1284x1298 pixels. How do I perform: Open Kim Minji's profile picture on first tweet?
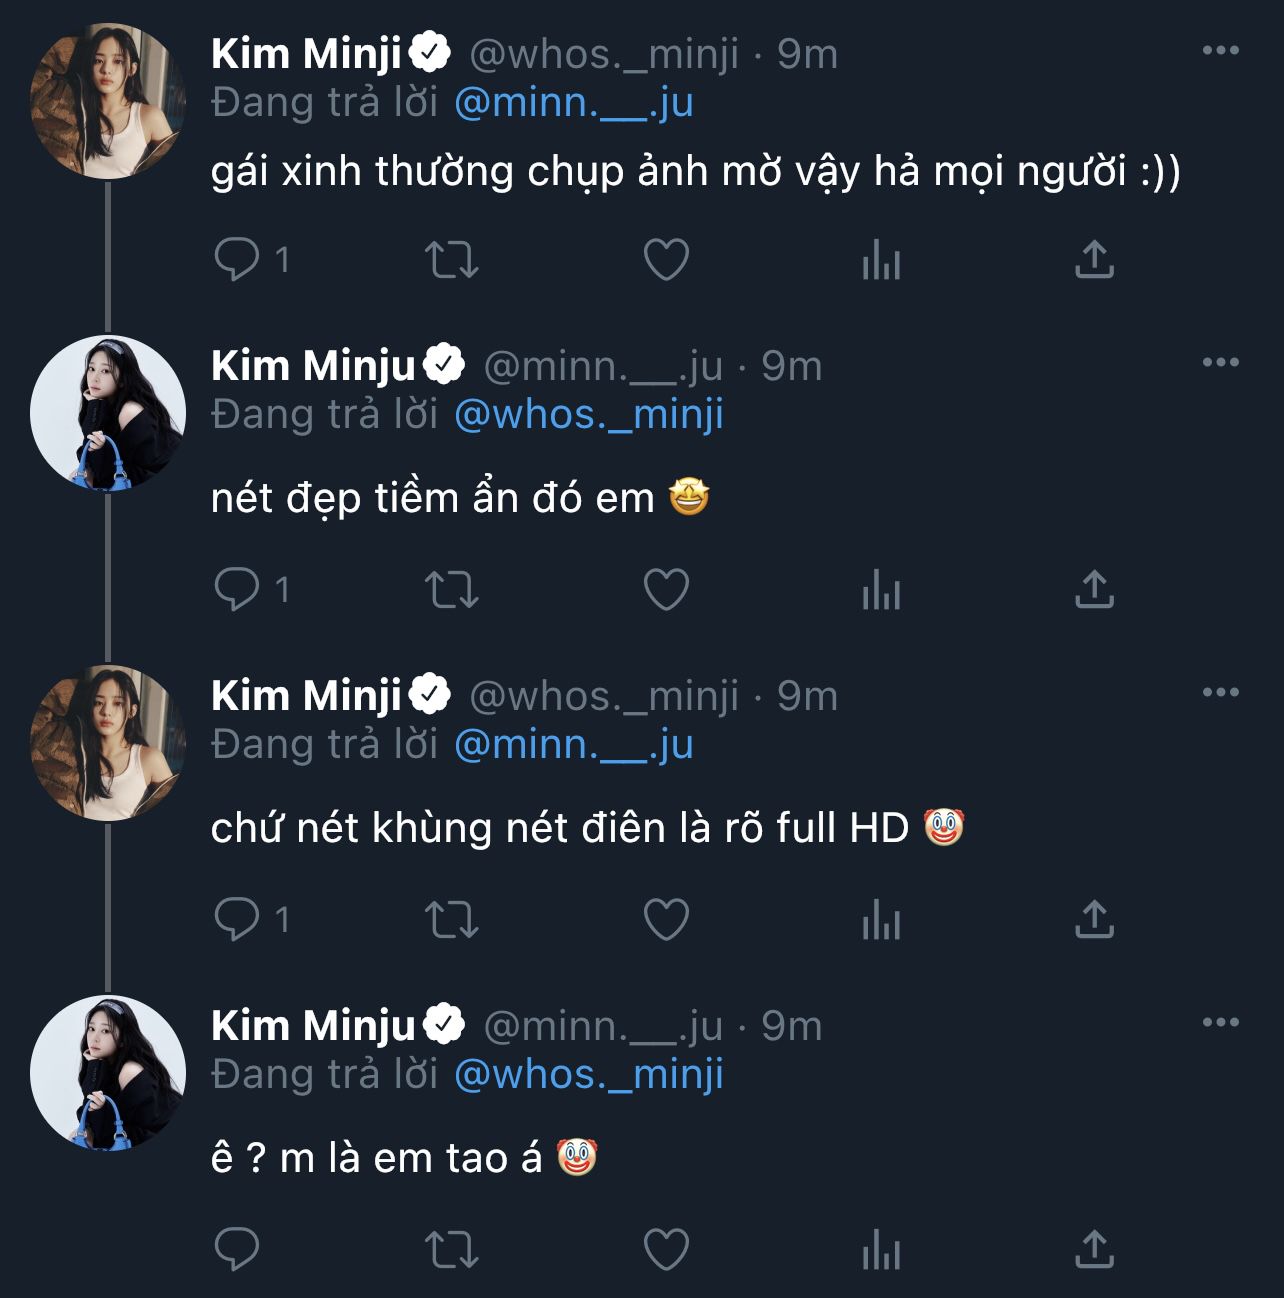(108, 101)
